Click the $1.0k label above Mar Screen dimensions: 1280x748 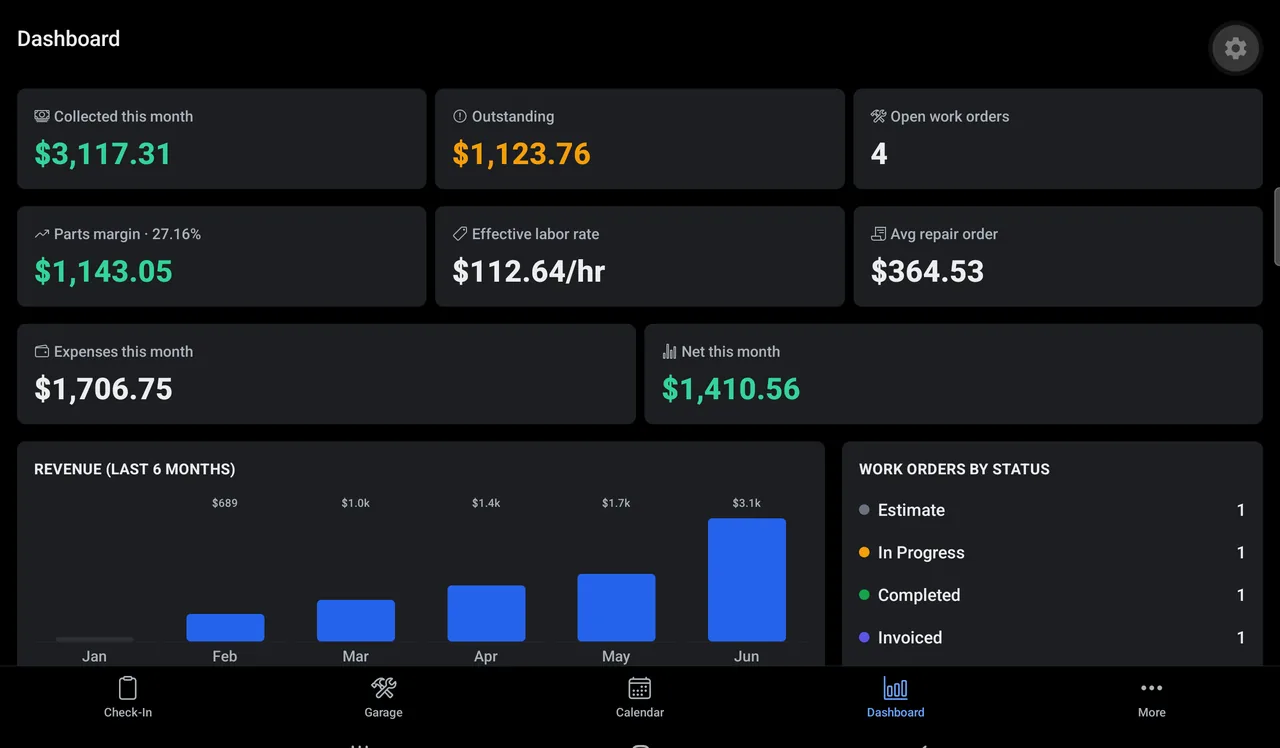356,503
